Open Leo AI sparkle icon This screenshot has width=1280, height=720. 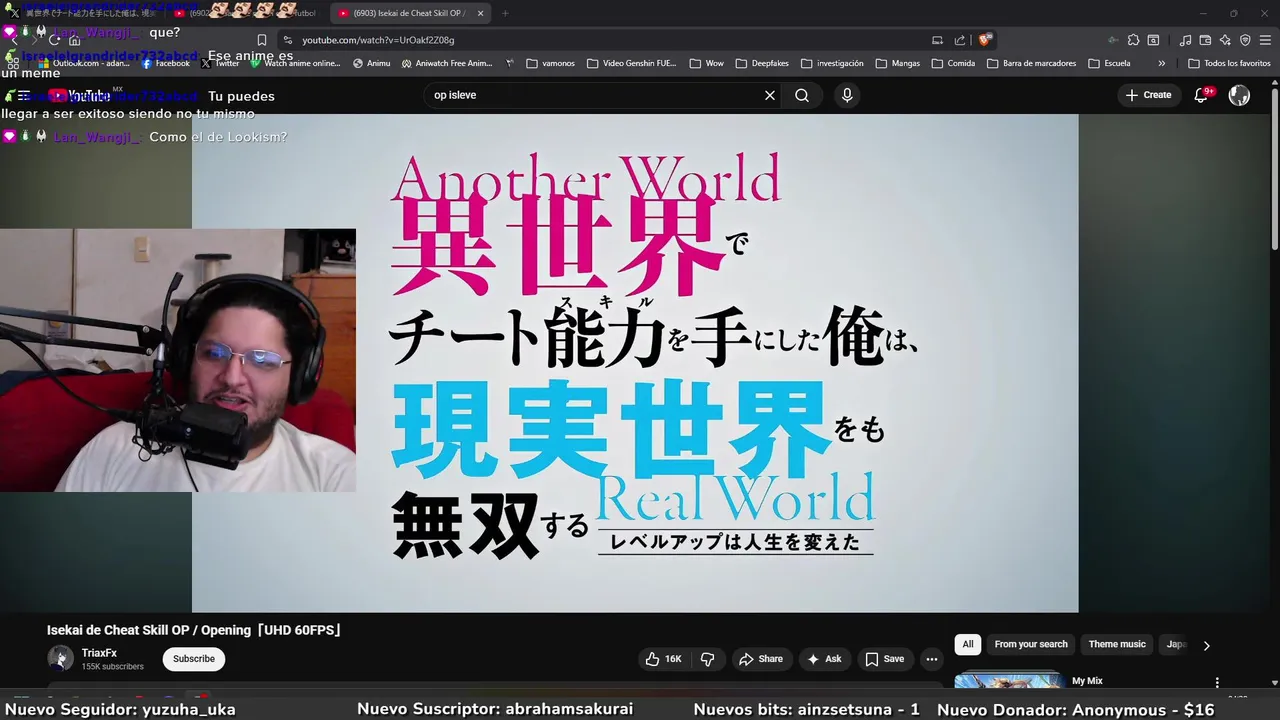(x=1225, y=40)
